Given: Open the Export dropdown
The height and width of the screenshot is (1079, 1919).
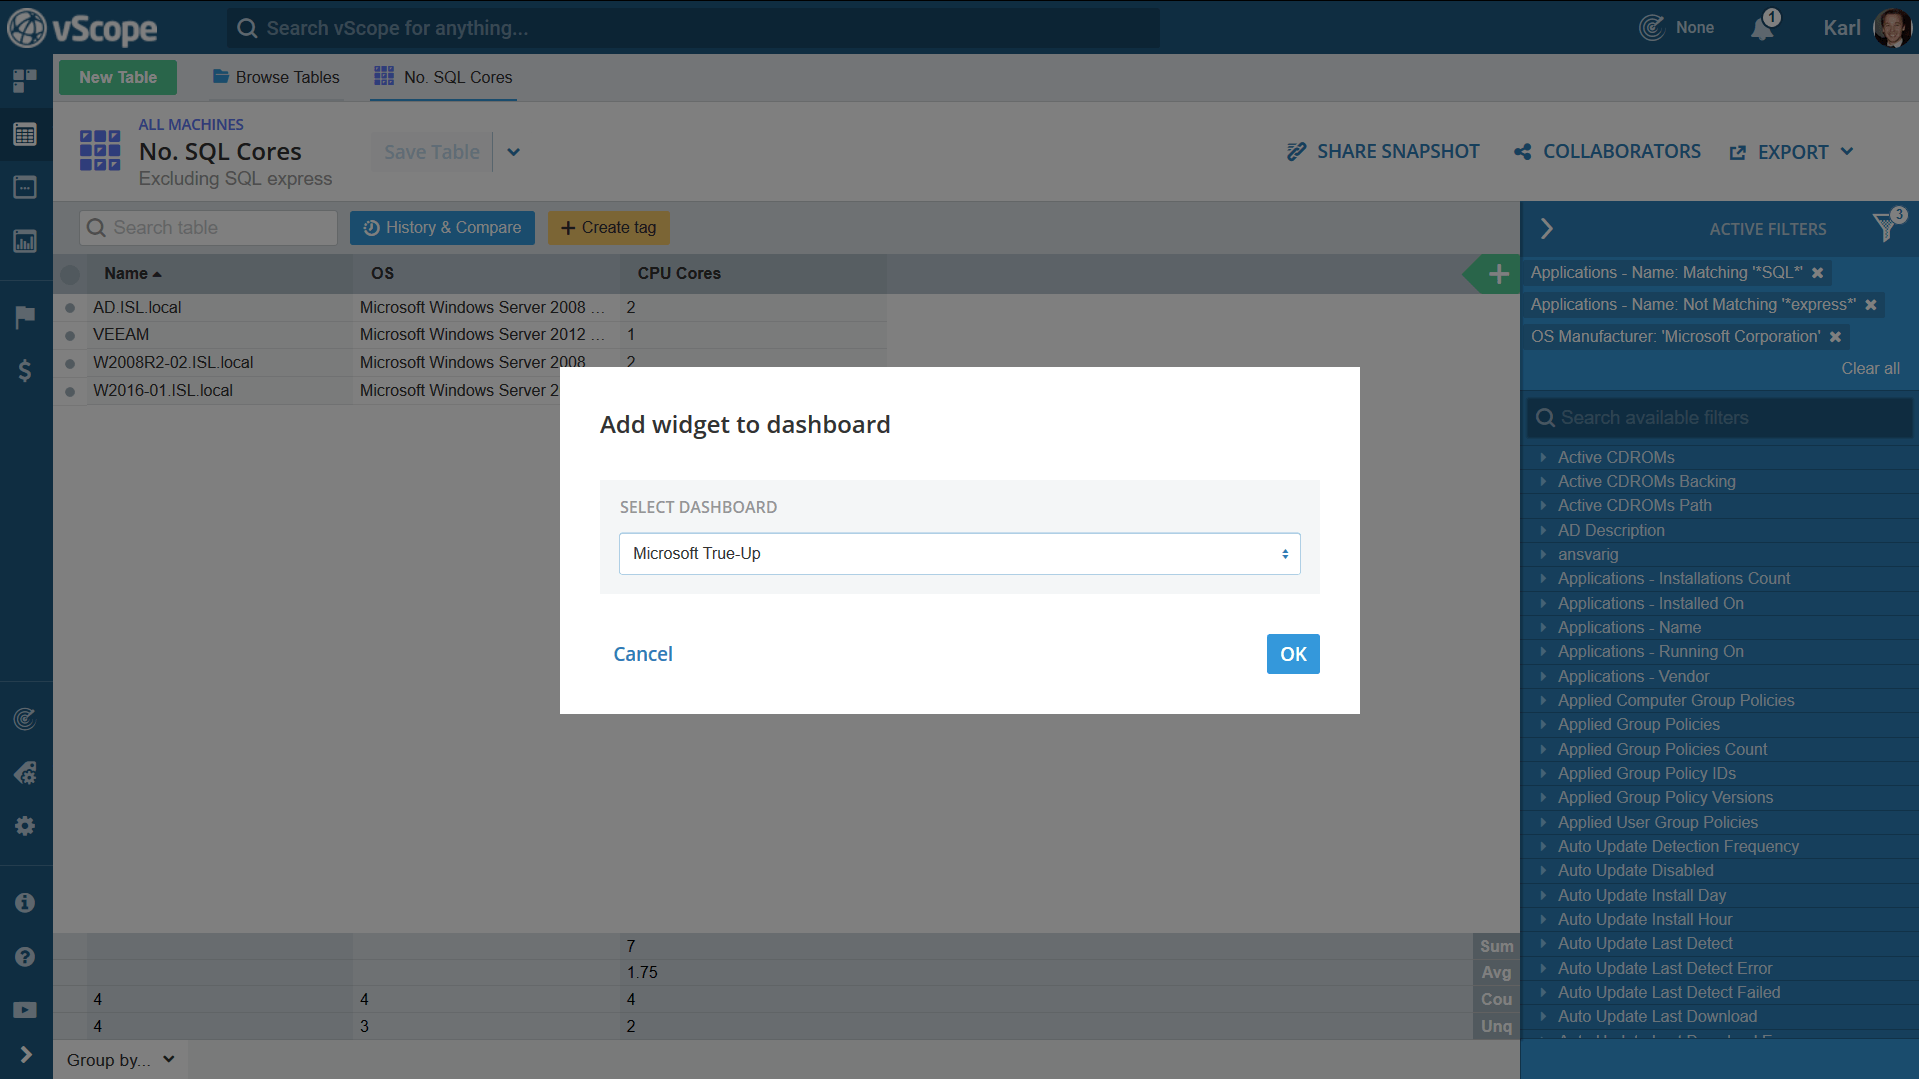Looking at the screenshot, I should (1792, 152).
